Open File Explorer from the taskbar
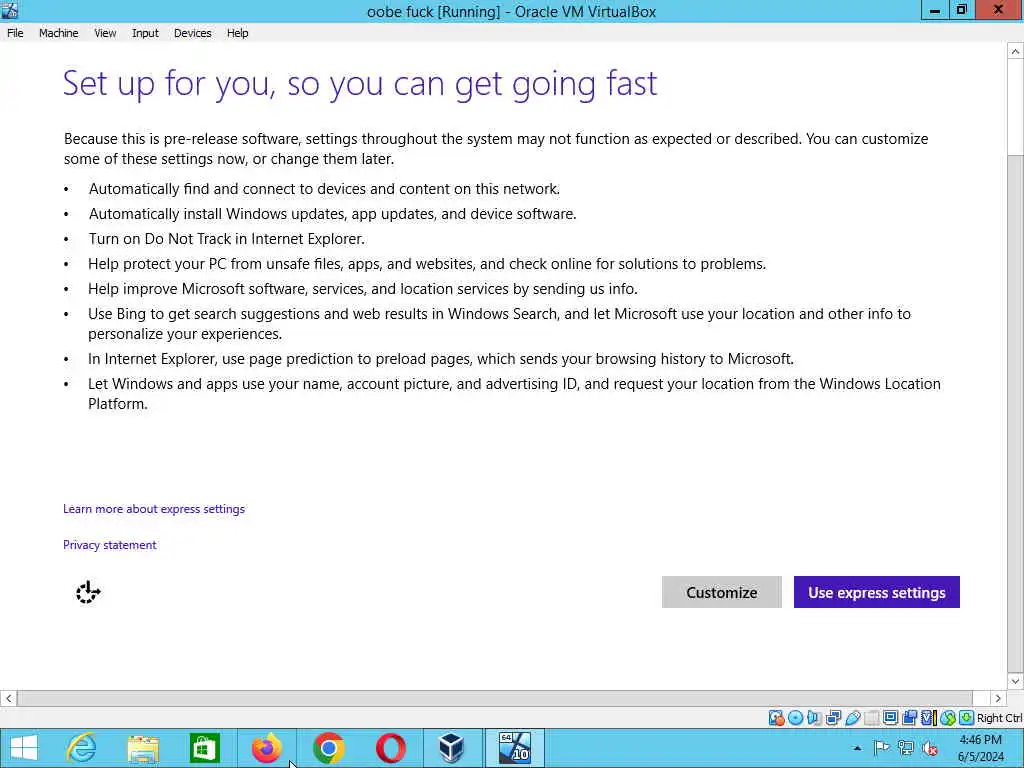Screen dimensions: 1024x768 click(x=143, y=748)
